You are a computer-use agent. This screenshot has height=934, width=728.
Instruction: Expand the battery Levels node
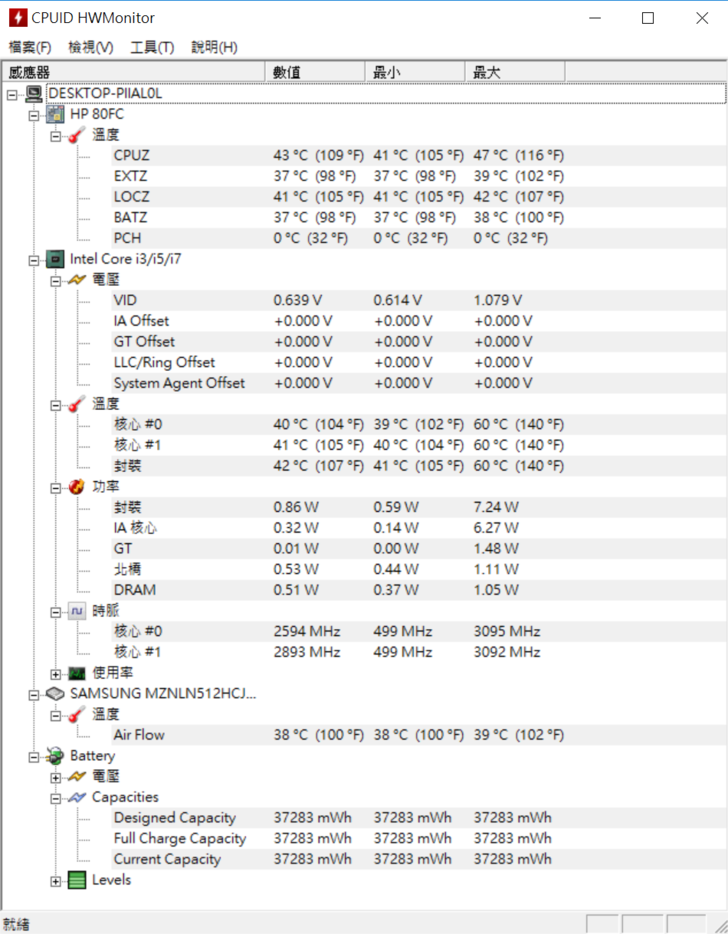click(56, 881)
